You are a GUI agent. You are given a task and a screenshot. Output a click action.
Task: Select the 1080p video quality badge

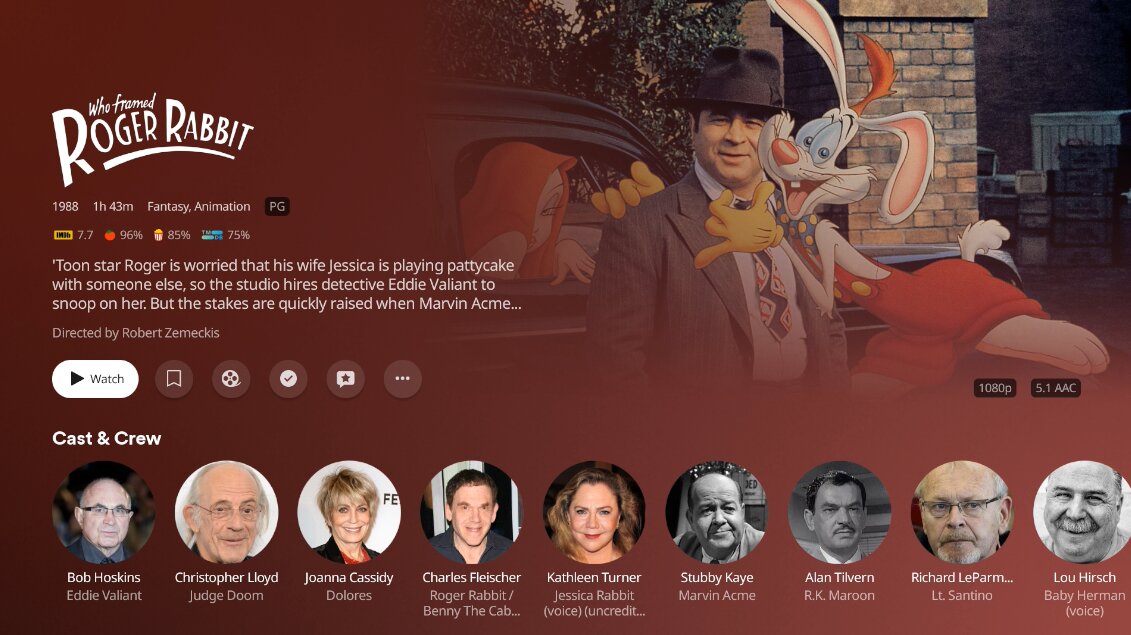[995, 388]
